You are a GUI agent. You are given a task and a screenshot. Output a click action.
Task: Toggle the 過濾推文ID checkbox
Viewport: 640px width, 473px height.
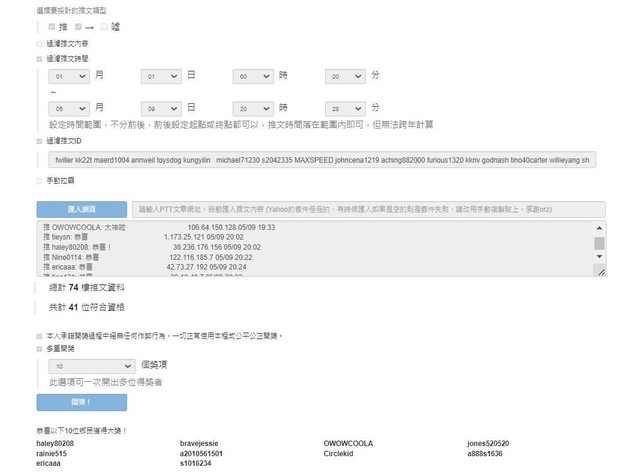[40, 142]
